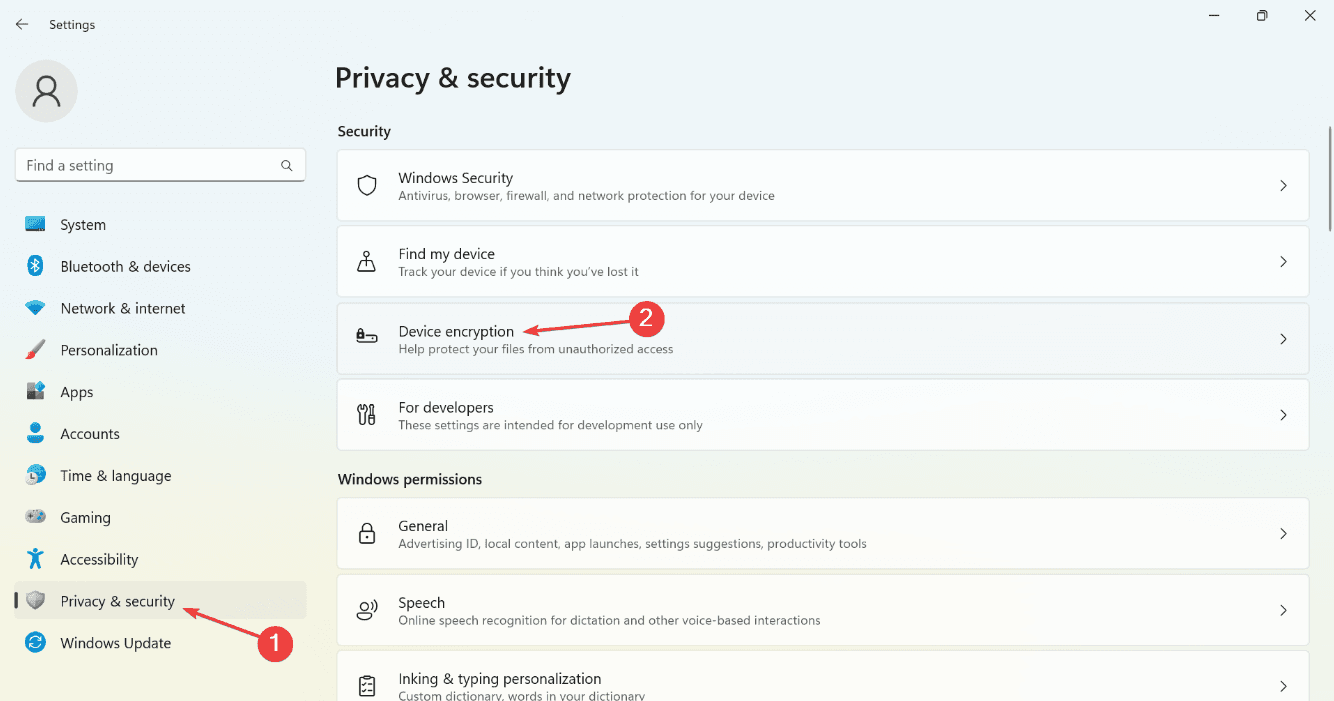
Task: Click the Windows Update sync icon
Action: pos(36,643)
